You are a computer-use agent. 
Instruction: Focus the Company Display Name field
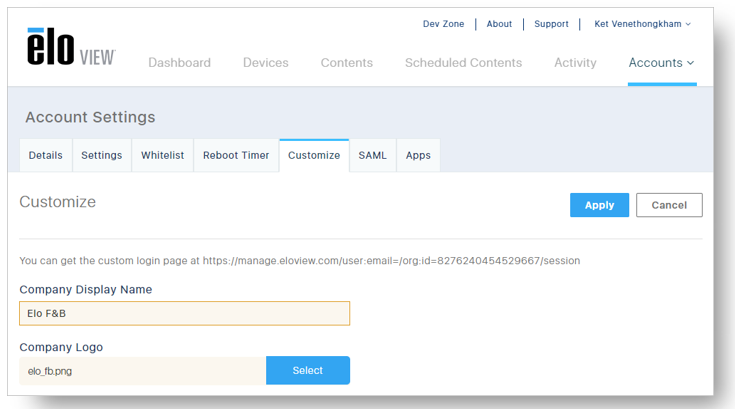184,313
